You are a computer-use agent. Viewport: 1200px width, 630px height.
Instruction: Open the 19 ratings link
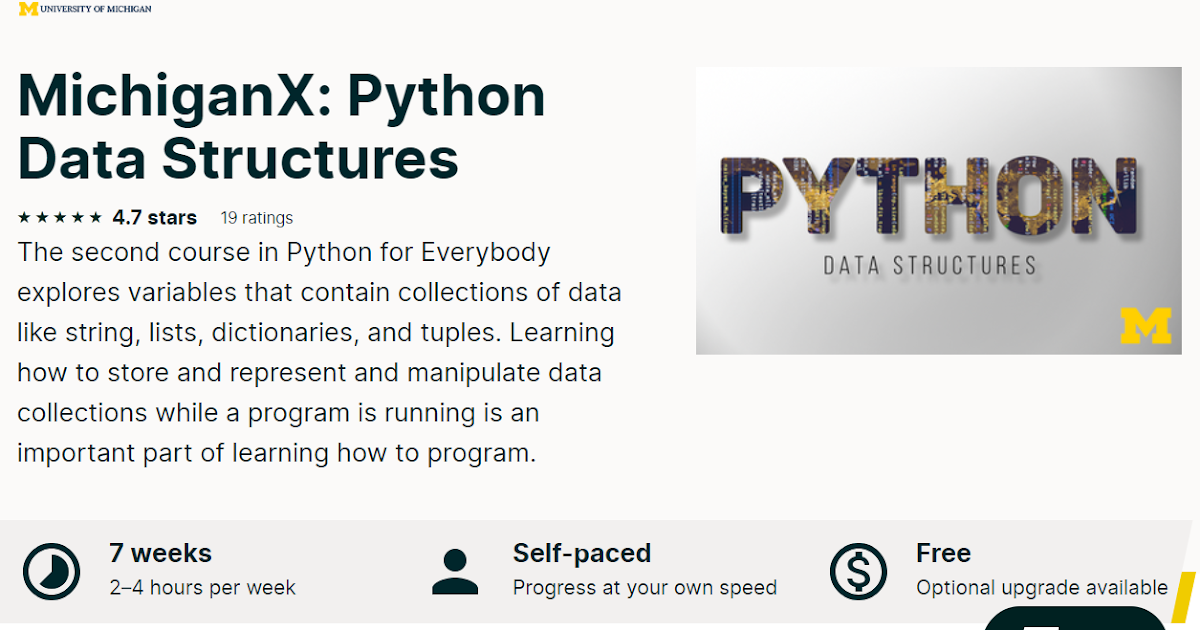pyautogui.click(x=257, y=217)
